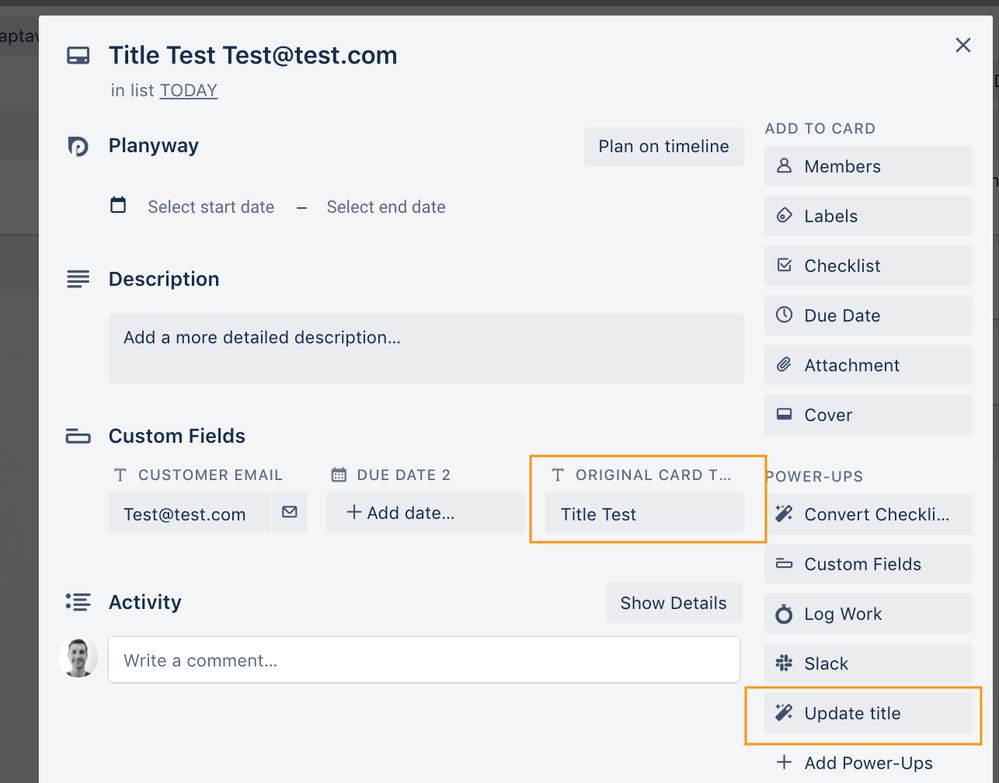Open Custom Fields power-up
The height and width of the screenshot is (783, 999).
pos(867,564)
